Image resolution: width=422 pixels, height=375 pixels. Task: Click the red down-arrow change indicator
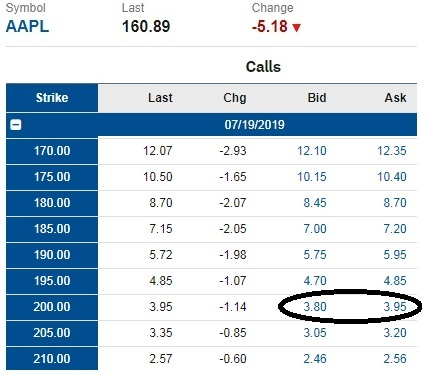[296, 28]
